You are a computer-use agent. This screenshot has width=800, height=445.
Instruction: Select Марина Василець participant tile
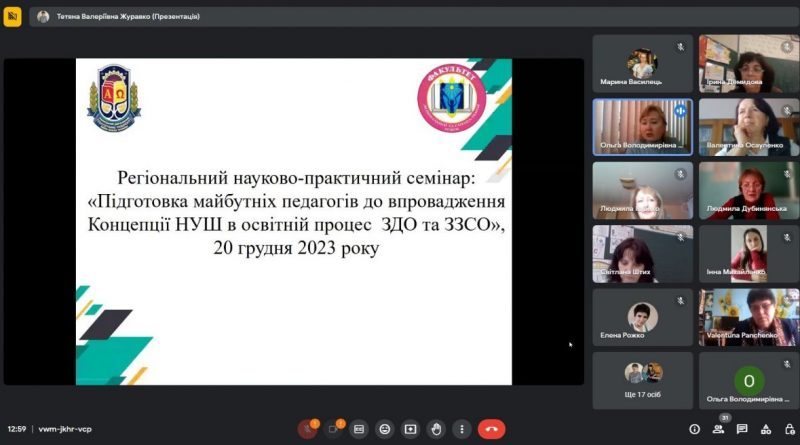642,64
